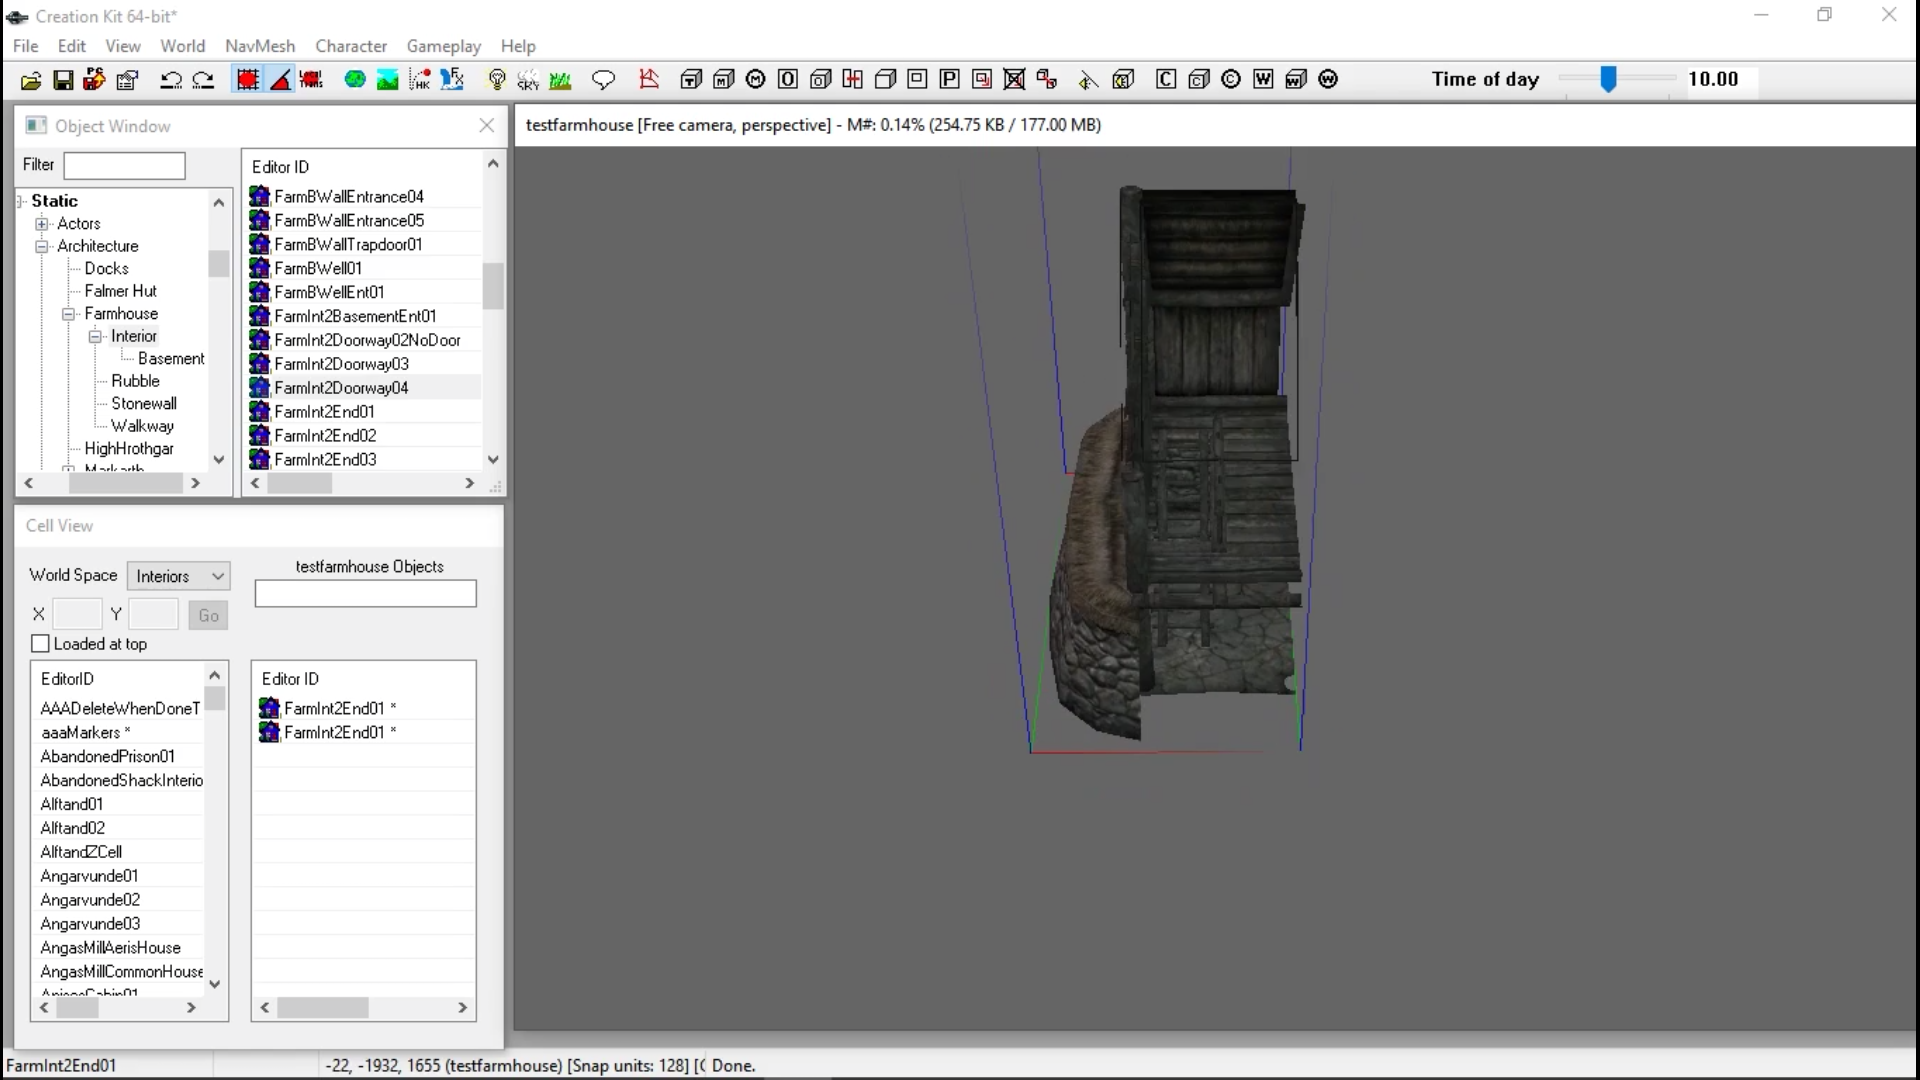The width and height of the screenshot is (1920, 1080).
Task: Enable the Loaded at top checkbox
Action: tap(41, 644)
